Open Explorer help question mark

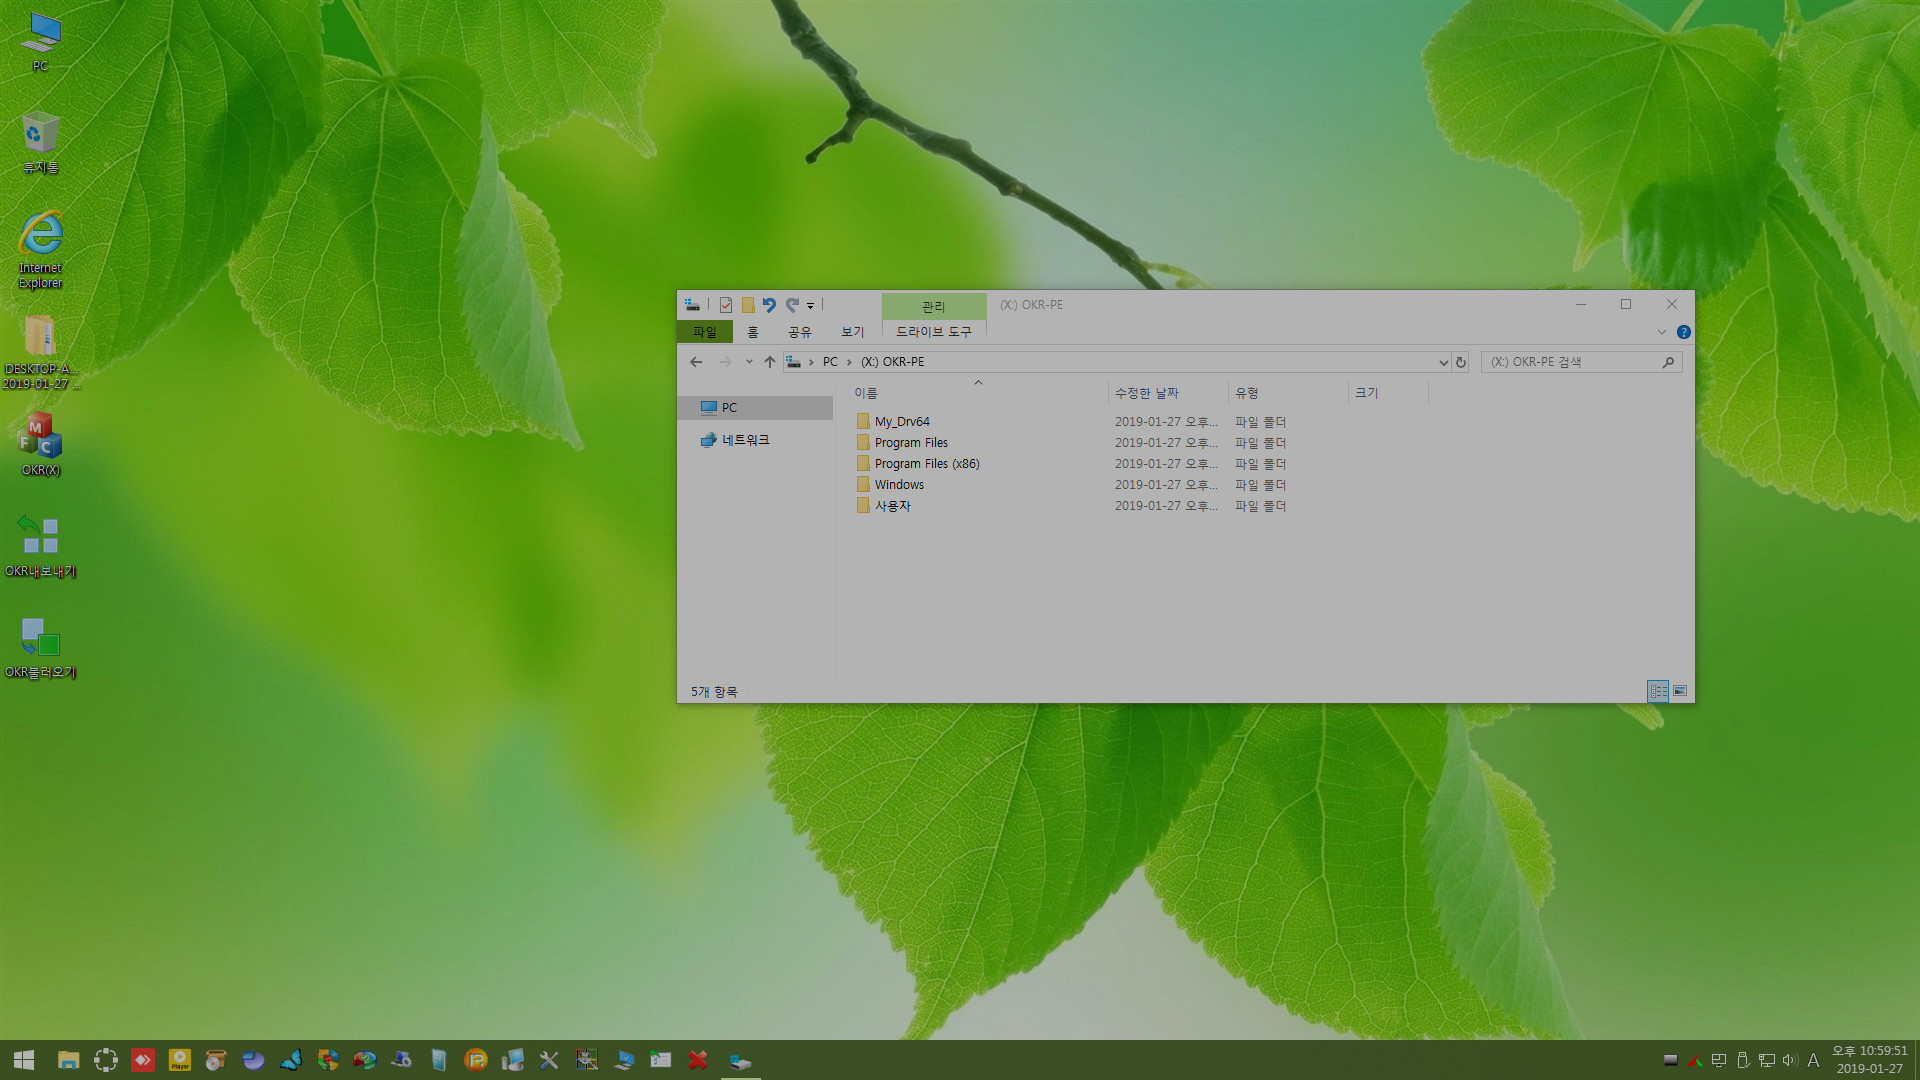coord(1684,332)
